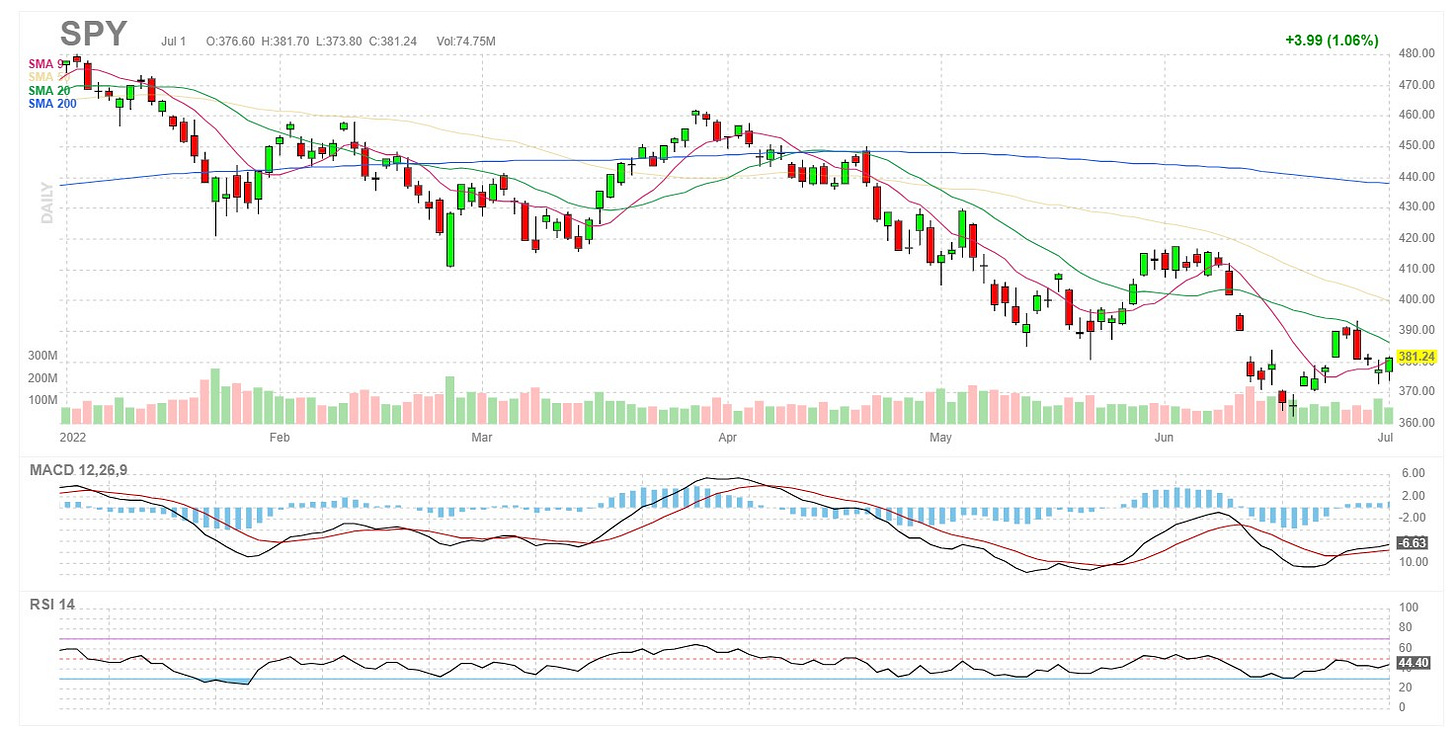Viewport: 1456px width, 733px height.
Task: Select the SMA 9 legend label
Action: click(46, 64)
